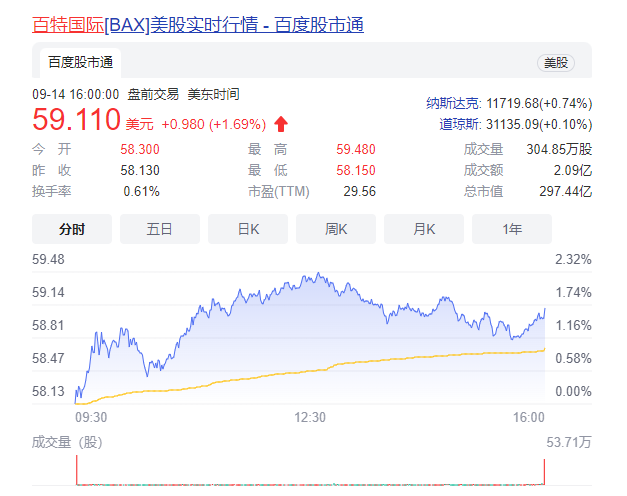Viewport: 627px width, 496px height.
Task: Click the blue intraday price line peak near 12:30
Action: (318, 274)
